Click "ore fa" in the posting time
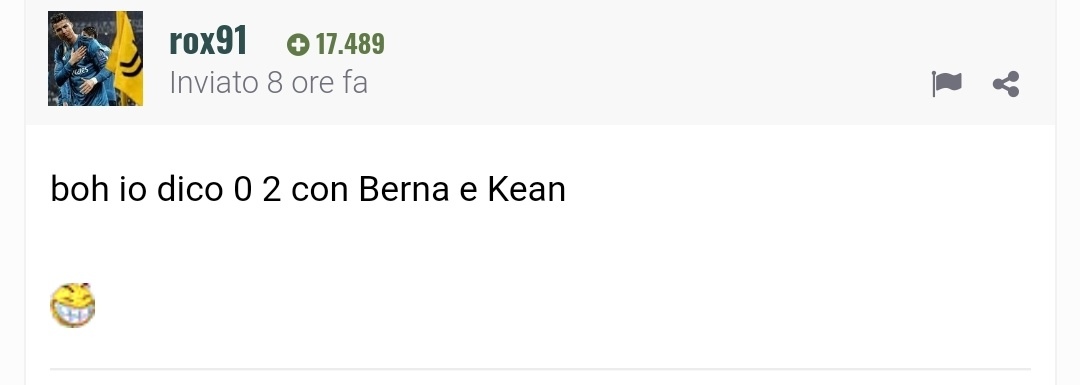This screenshot has height=385, width=1080. point(330,83)
